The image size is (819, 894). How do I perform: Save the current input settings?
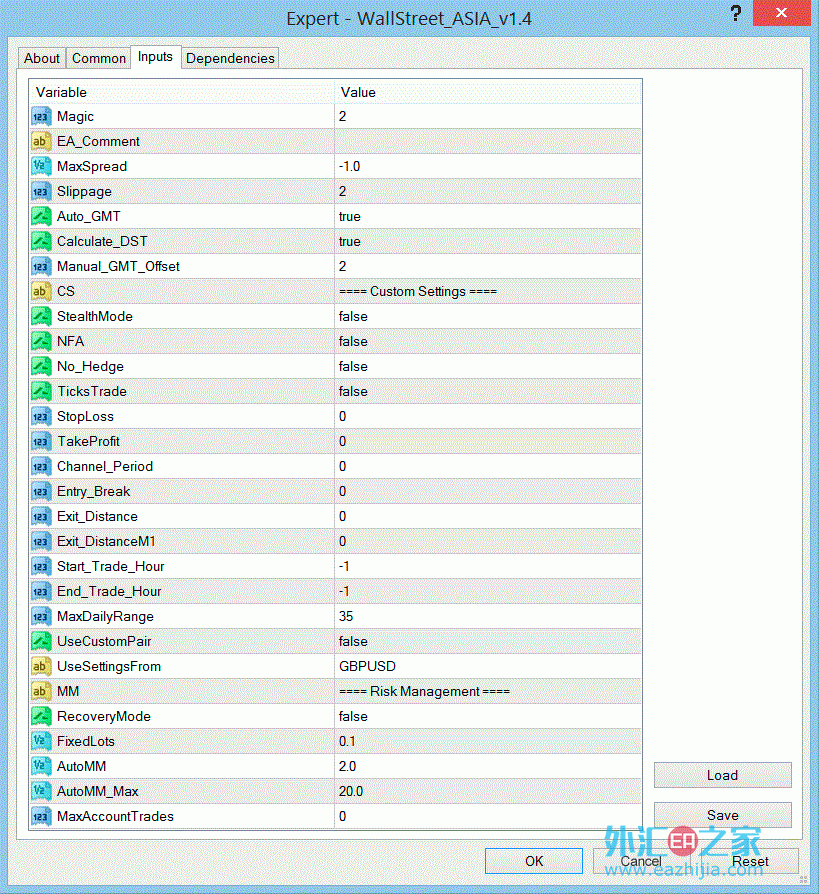[x=723, y=815]
